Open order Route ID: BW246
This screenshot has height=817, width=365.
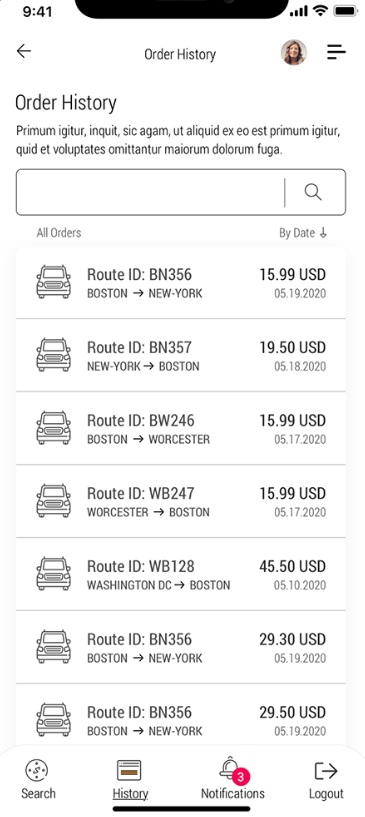[181, 428]
